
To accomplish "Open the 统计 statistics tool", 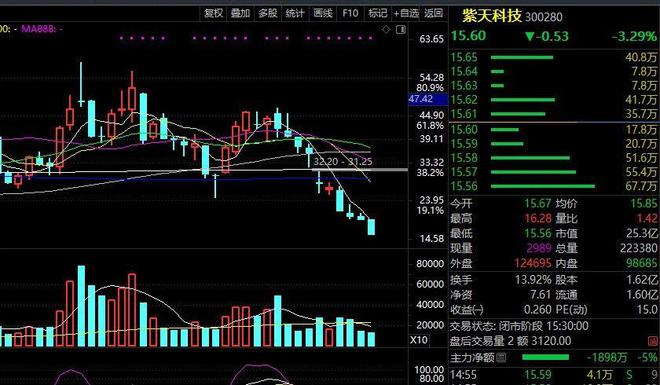I will 295,13.
